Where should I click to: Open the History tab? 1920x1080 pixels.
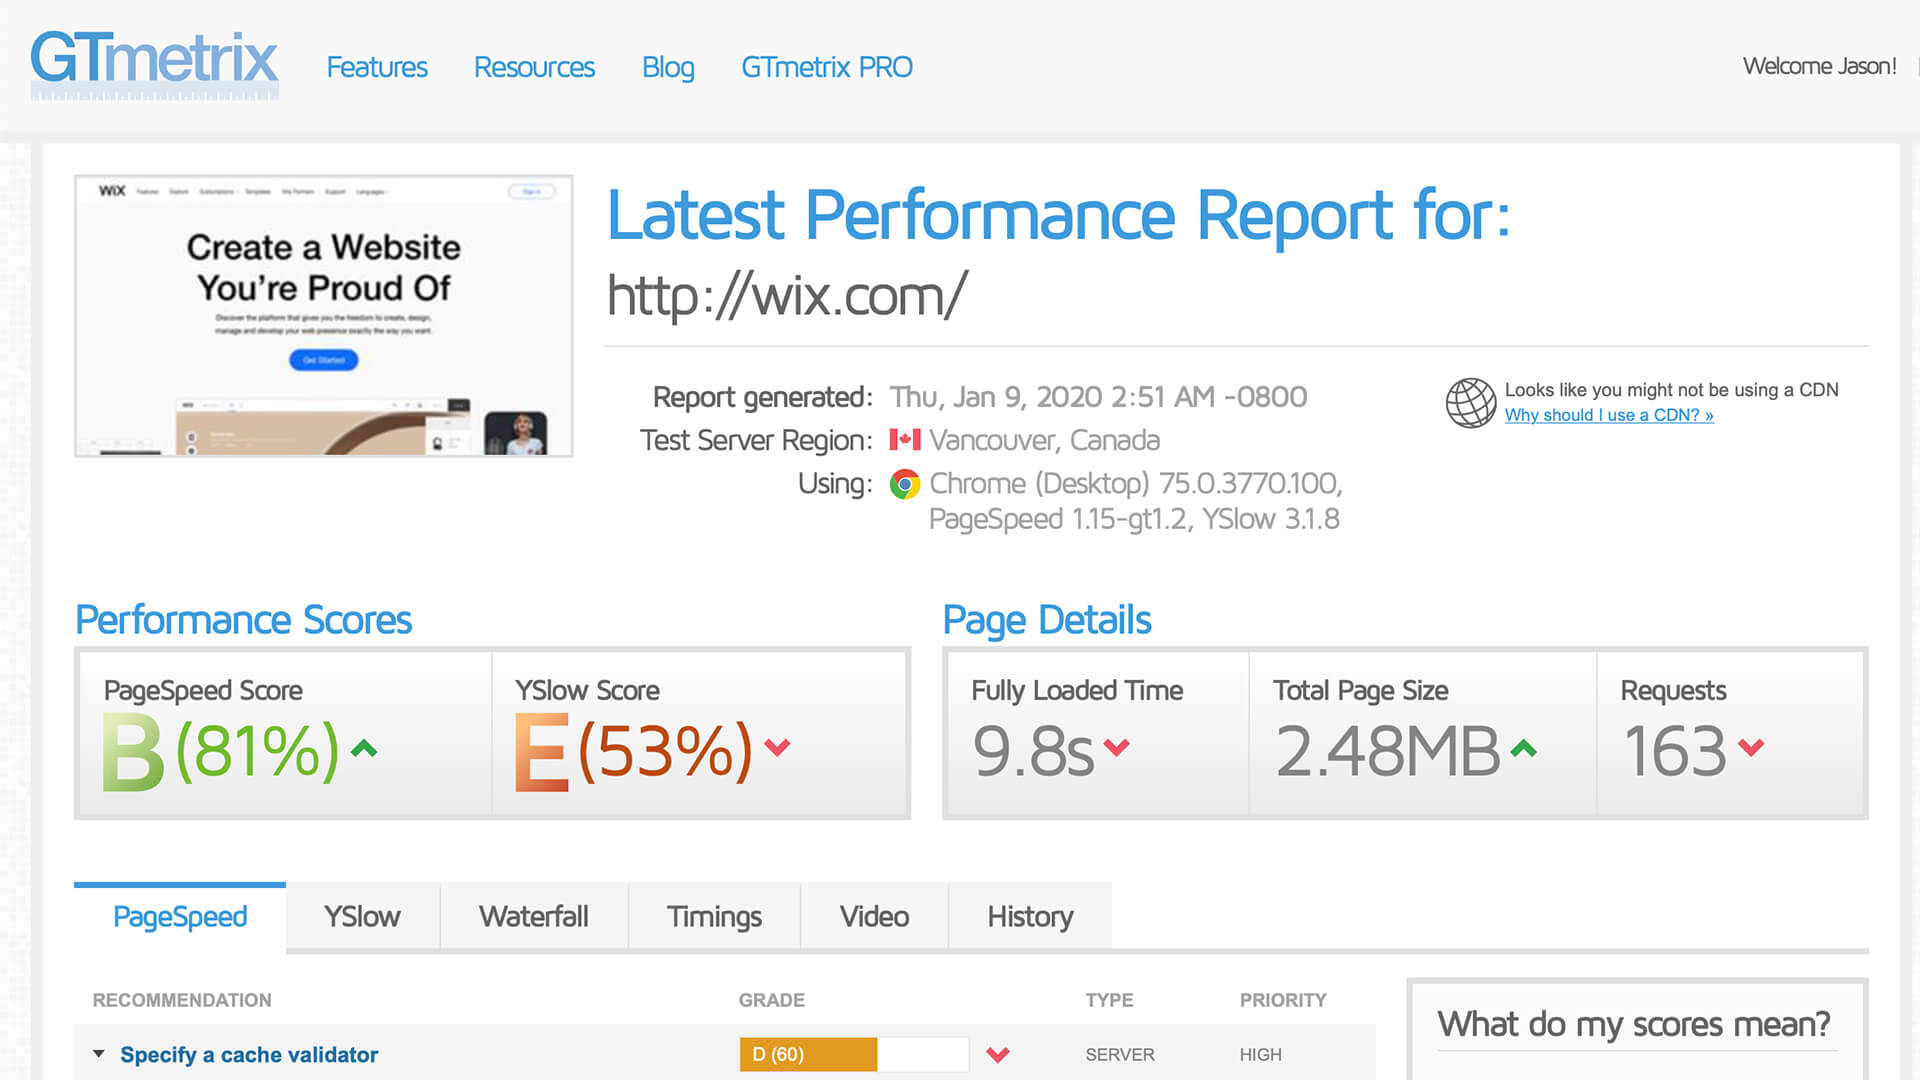pos(1030,917)
